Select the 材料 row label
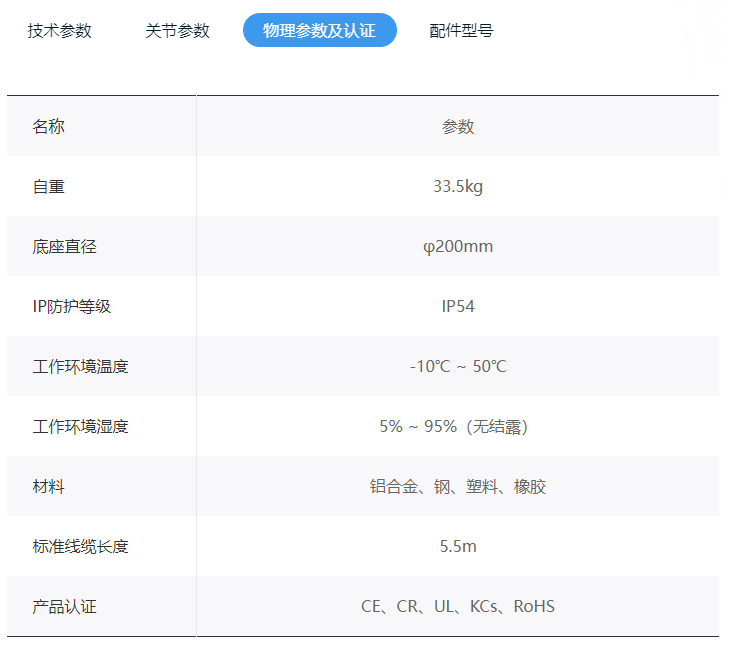This screenshot has height=658, width=730. click(48, 487)
